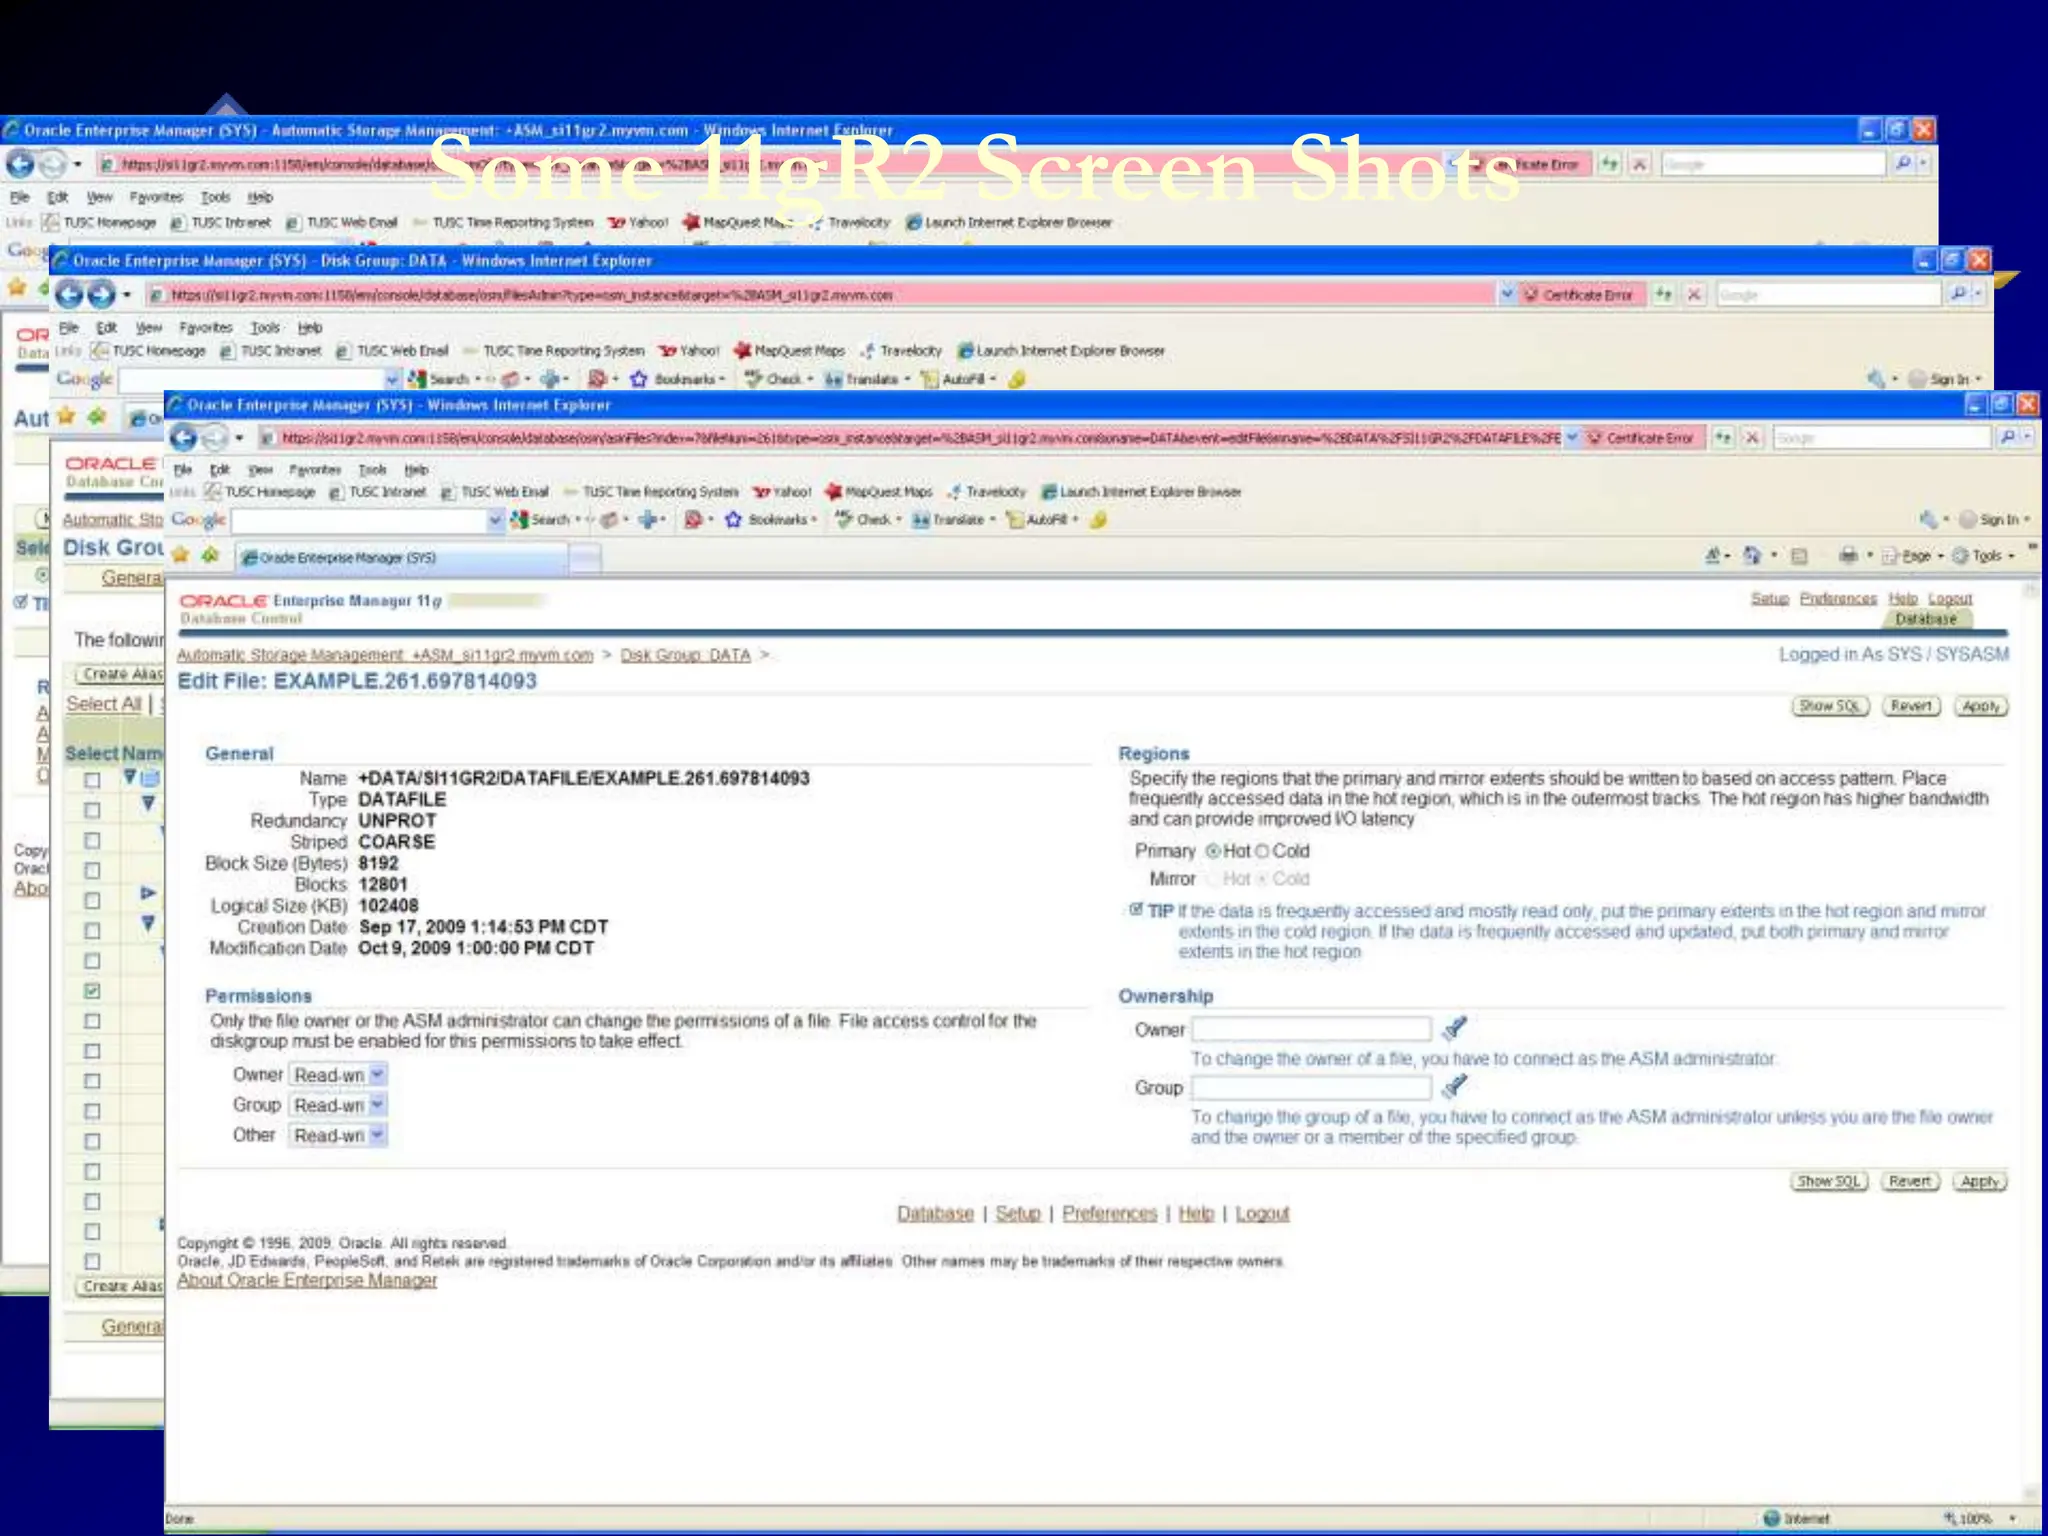Tick the third checkbox in the Select column

pos(92,840)
